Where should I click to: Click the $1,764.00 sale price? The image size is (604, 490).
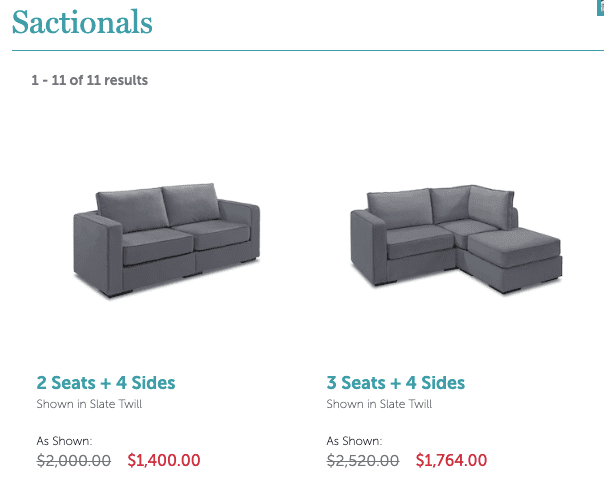coord(451,460)
